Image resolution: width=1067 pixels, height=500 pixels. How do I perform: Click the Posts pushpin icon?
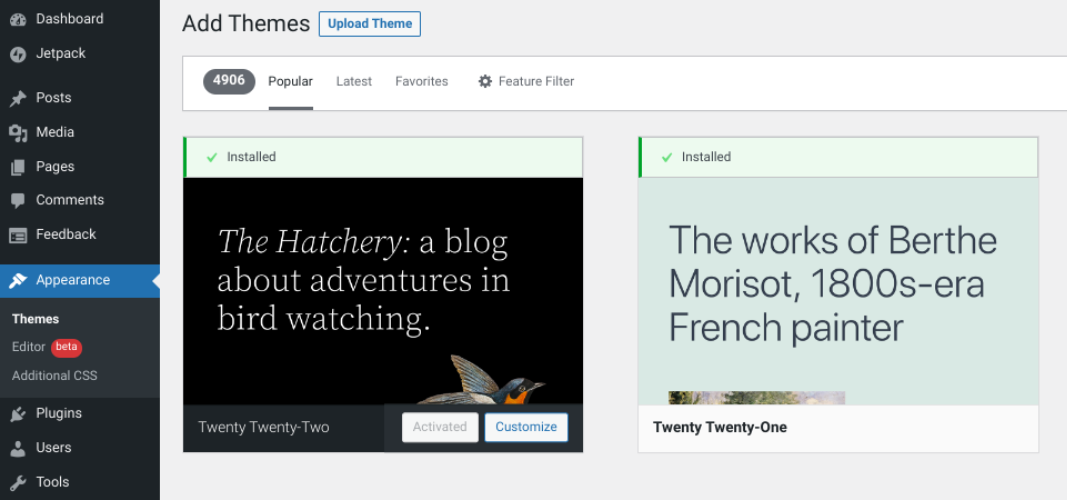pos(18,99)
